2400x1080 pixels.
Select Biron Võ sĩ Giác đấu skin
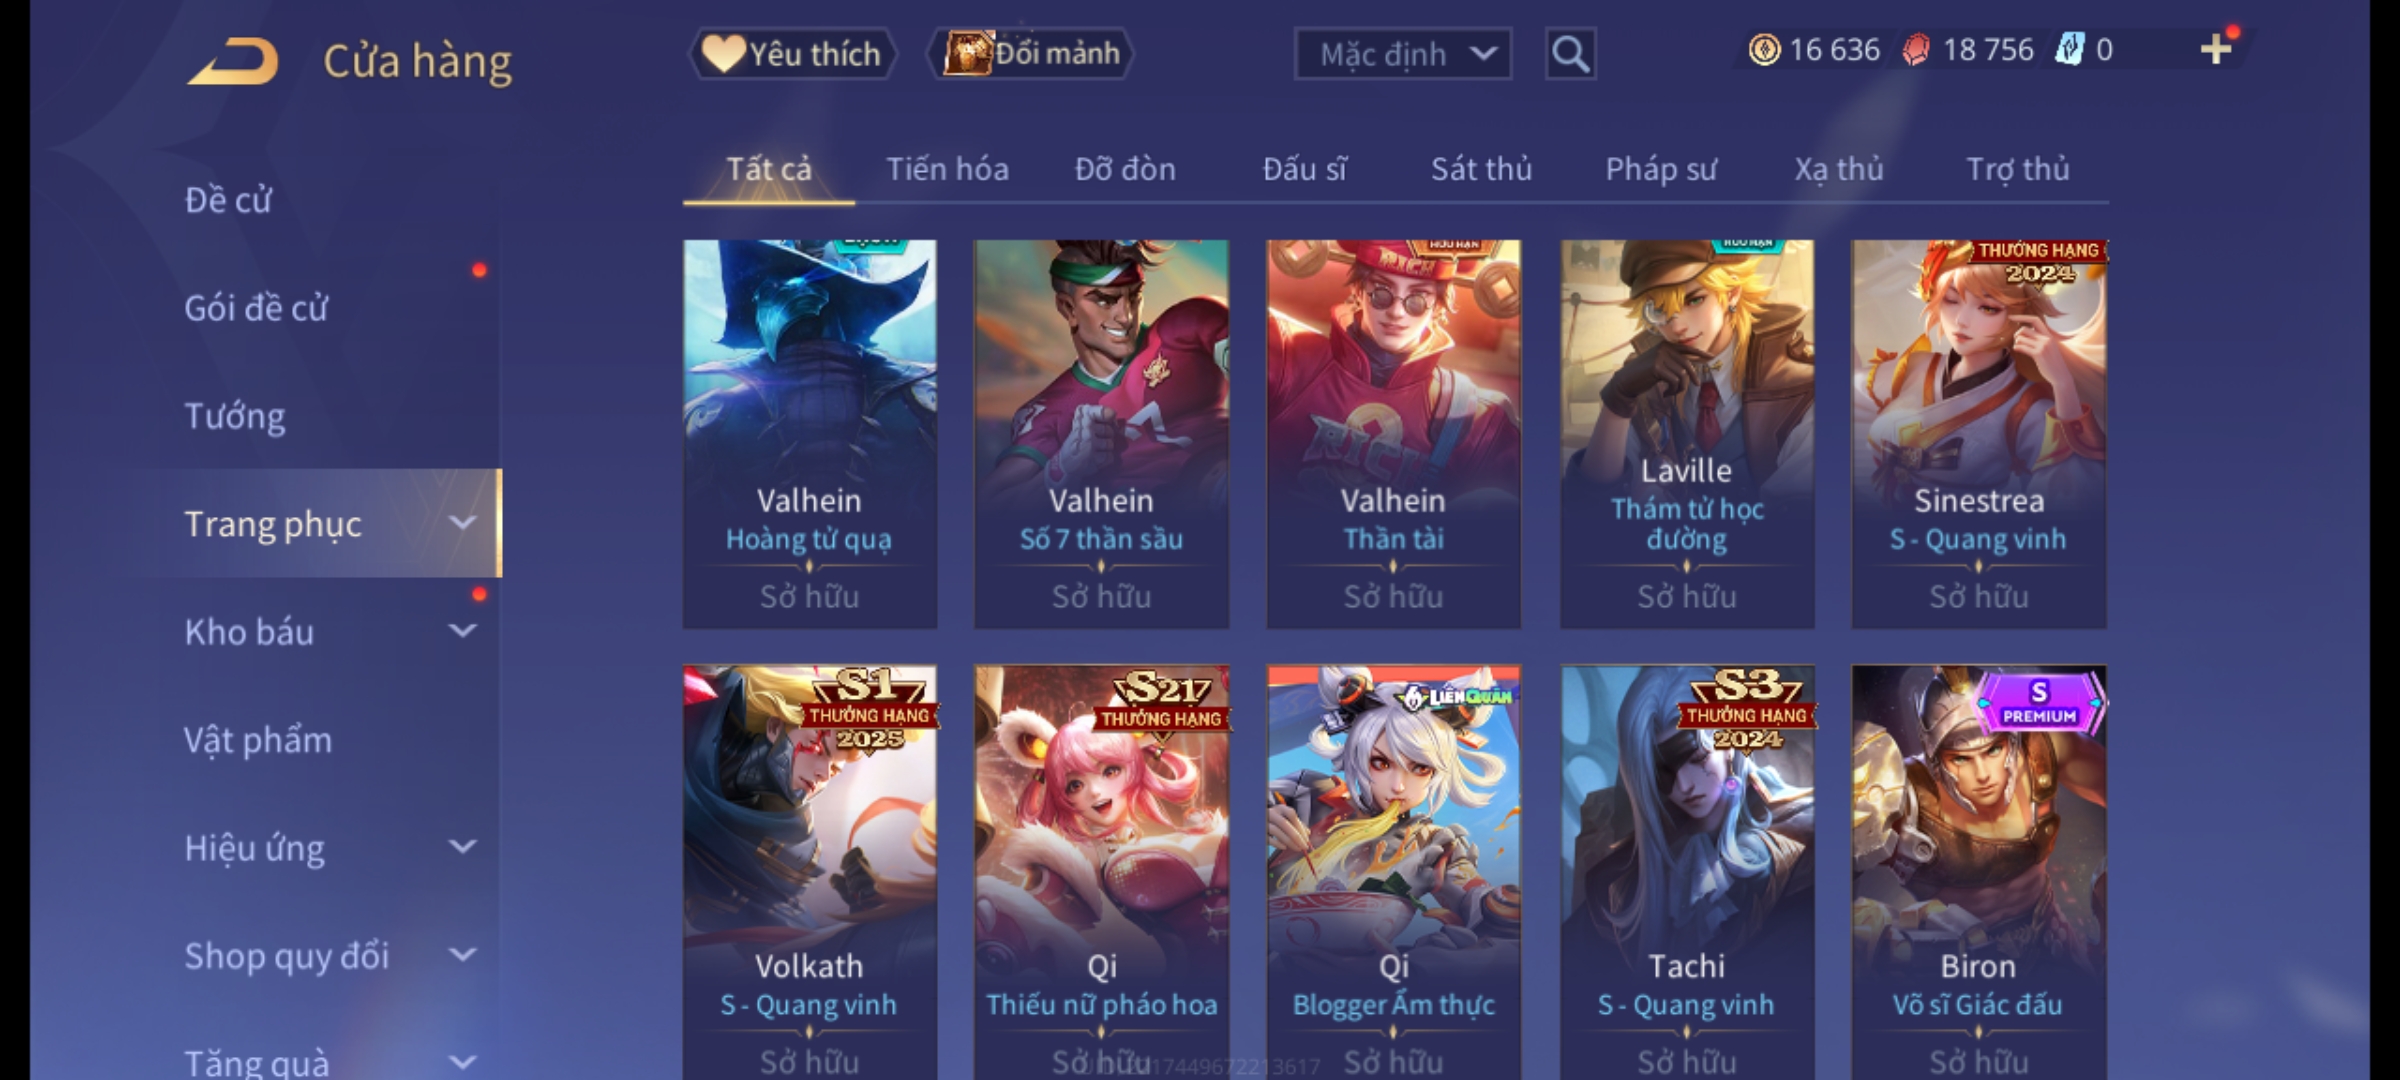[x=1979, y=872]
